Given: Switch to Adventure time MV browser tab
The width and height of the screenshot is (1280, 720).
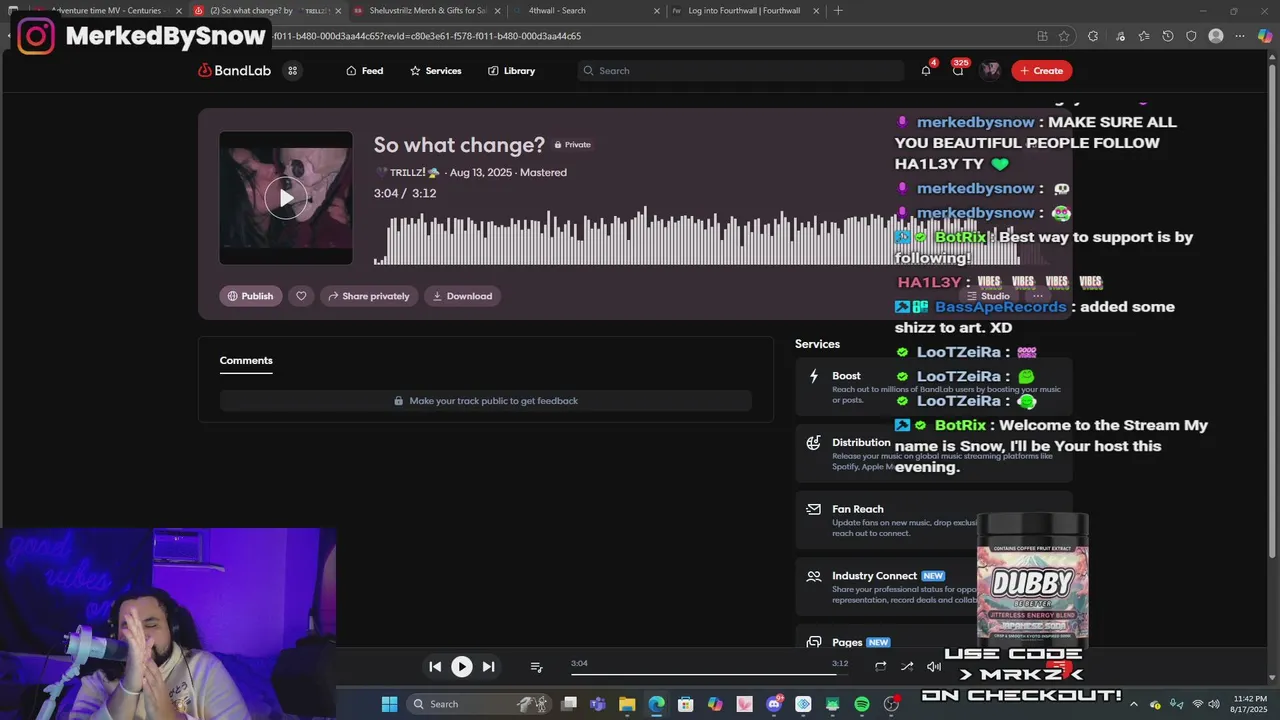Looking at the screenshot, I should (108, 11).
